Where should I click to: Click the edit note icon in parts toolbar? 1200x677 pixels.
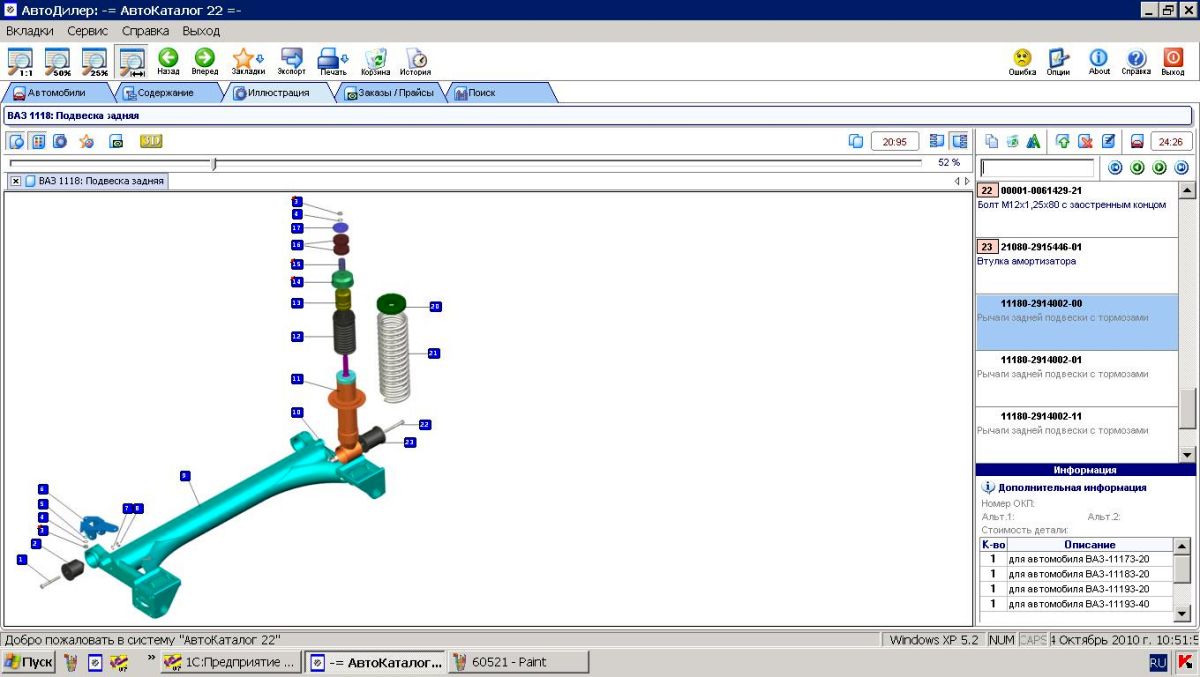[x=1108, y=141]
